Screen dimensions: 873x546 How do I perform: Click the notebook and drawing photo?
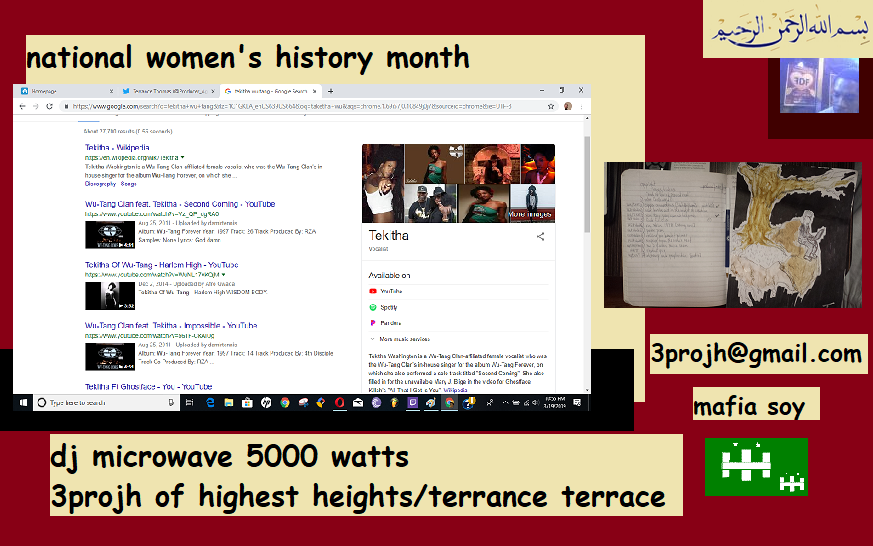tap(733, 235)
